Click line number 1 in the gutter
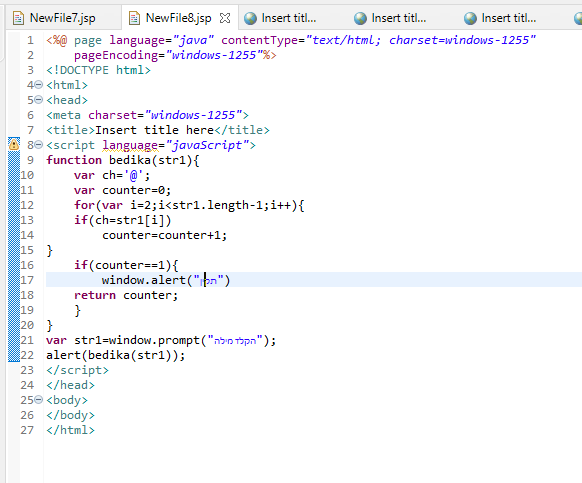Image resolution: width=582 pixels, height=483 pixels. pyautogui.click(x=30, y=40)
